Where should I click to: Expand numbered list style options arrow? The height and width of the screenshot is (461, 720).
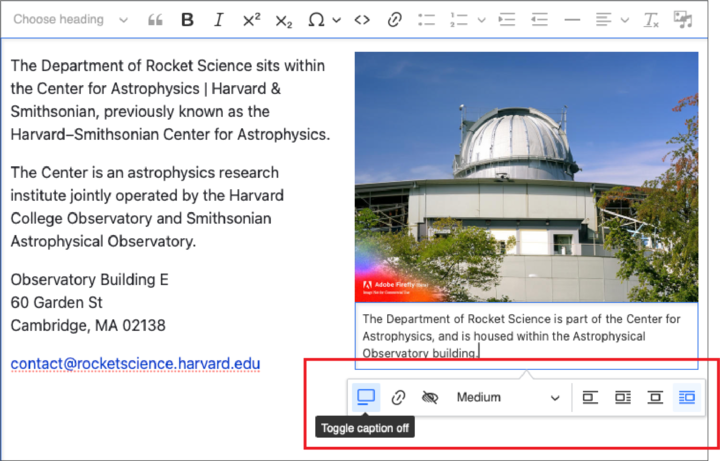click(x=481, y=20)
